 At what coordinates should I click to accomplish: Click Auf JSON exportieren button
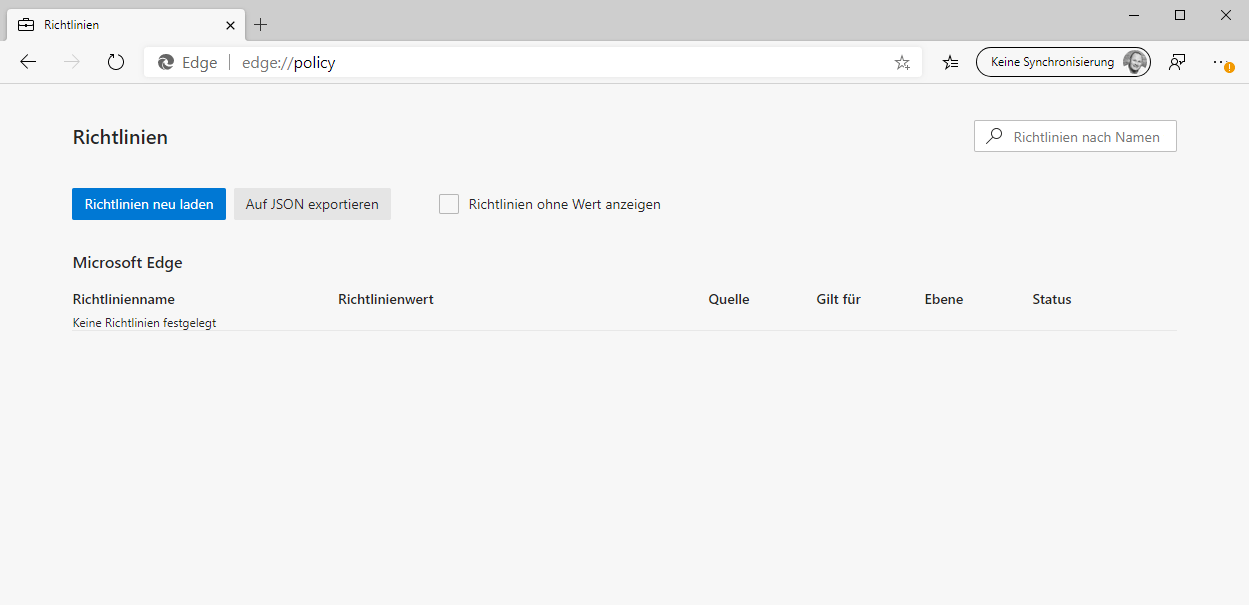point(312,204)
